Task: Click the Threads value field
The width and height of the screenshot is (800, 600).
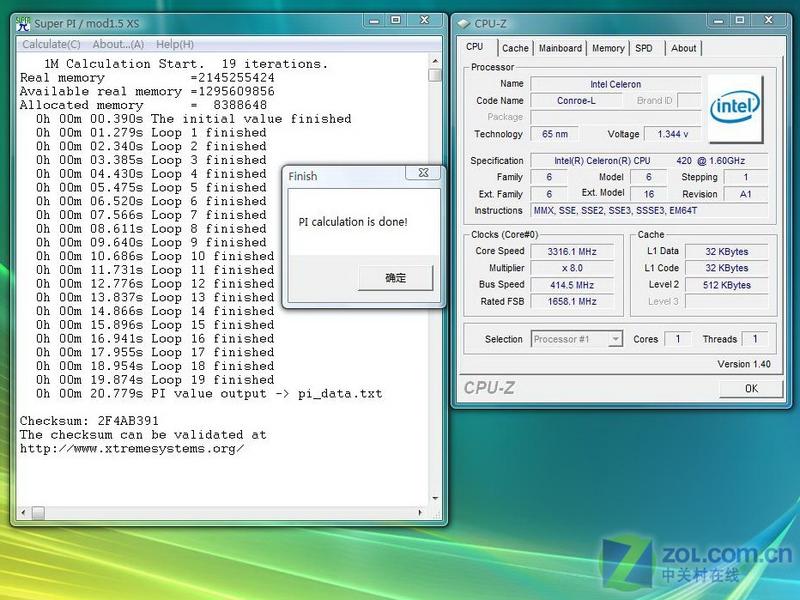Action: (x=755, y=339)
